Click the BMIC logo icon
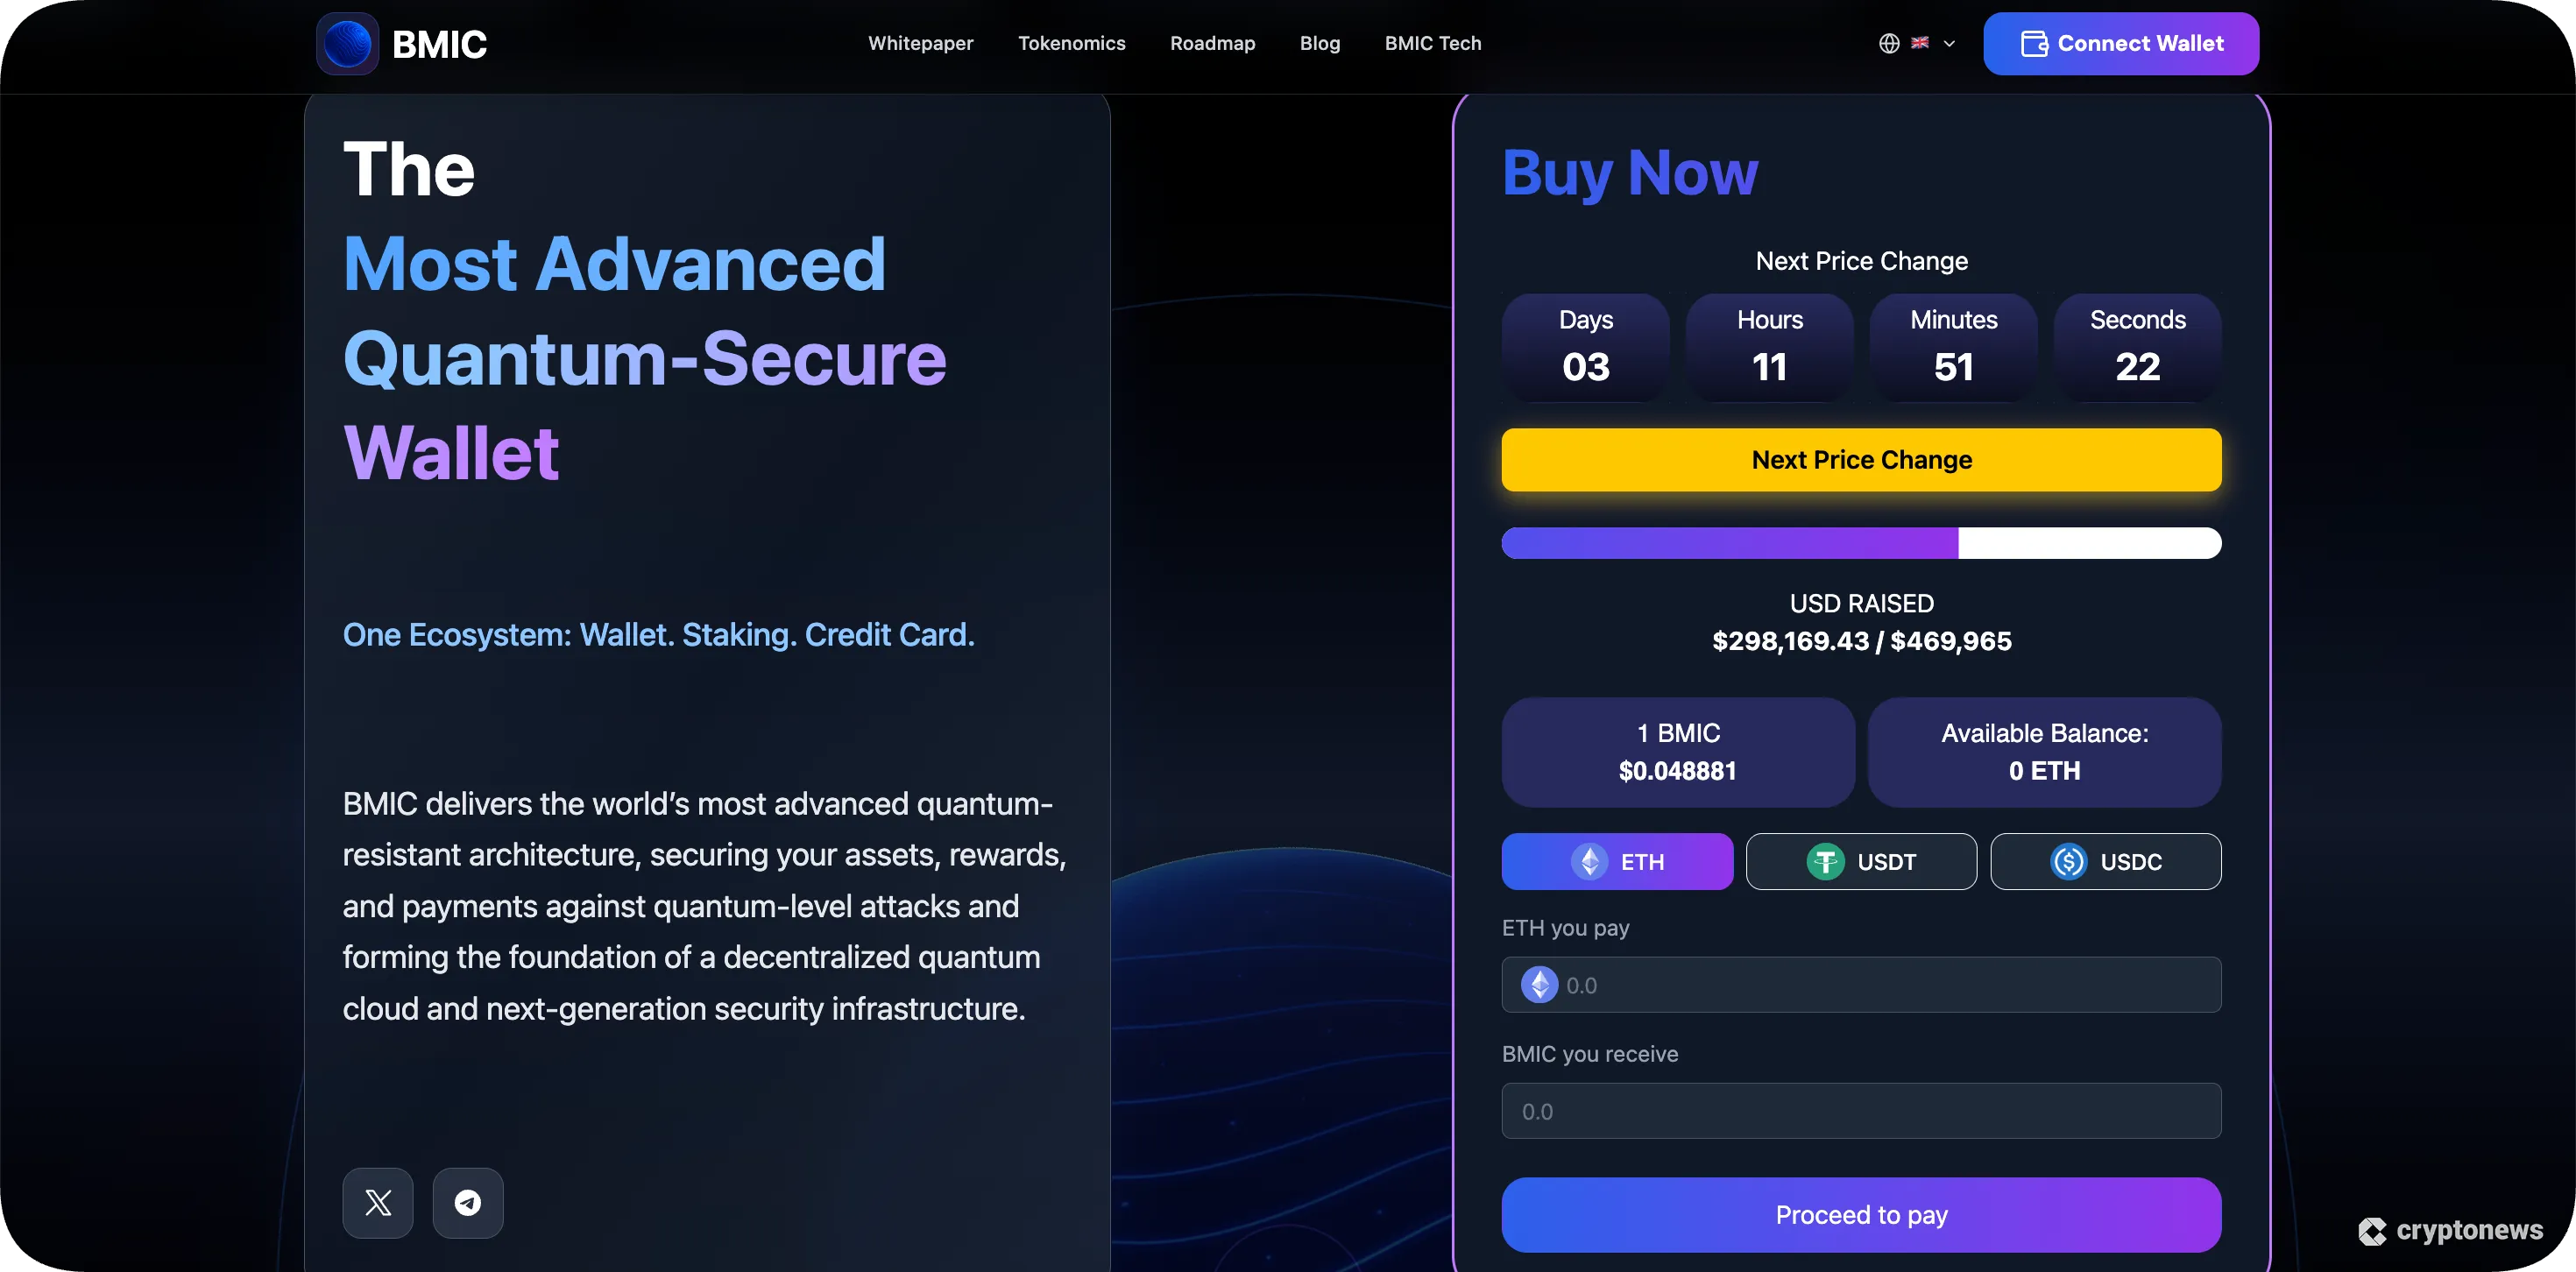The height and width of the screenshot is (1272, 2576). (347, 43)
